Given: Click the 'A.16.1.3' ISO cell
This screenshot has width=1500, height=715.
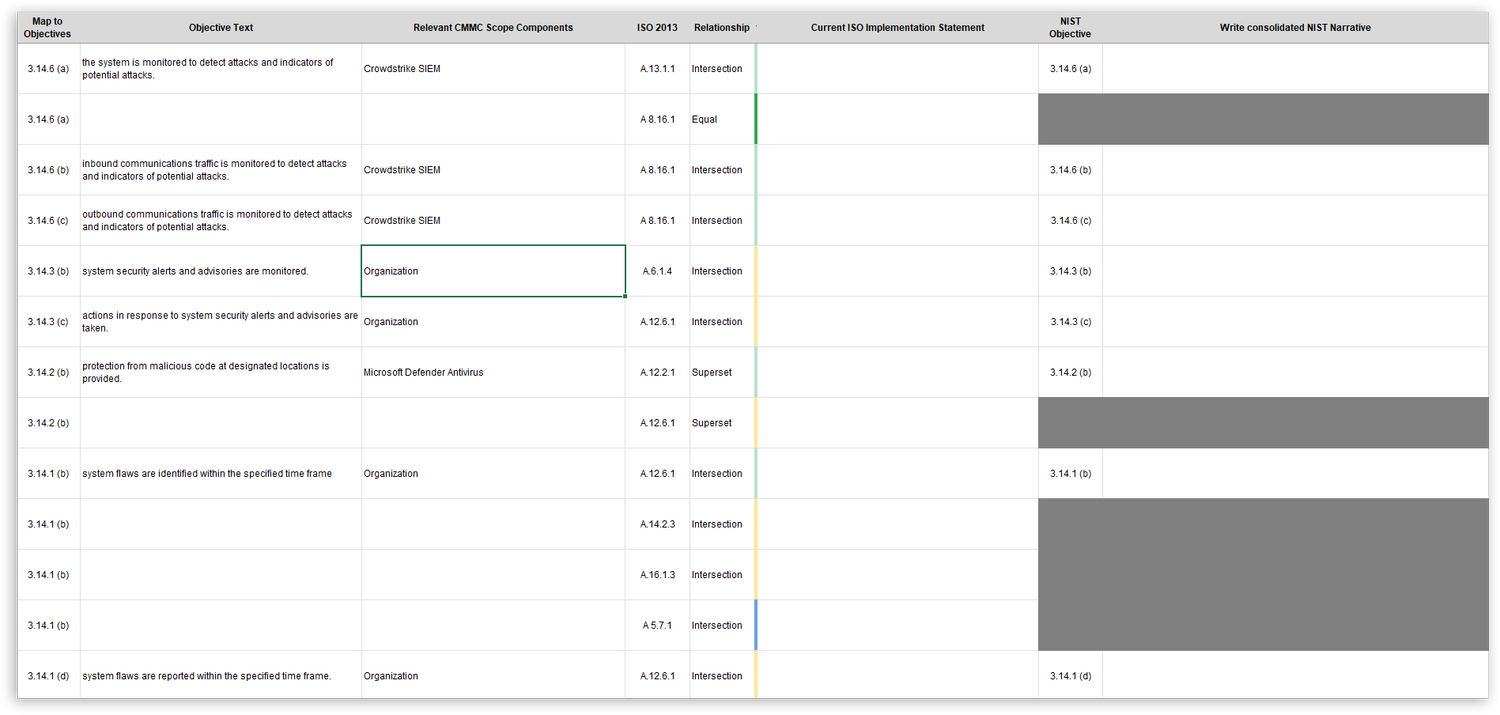Looking at the screenshot, I should click(x=657, y=575).
